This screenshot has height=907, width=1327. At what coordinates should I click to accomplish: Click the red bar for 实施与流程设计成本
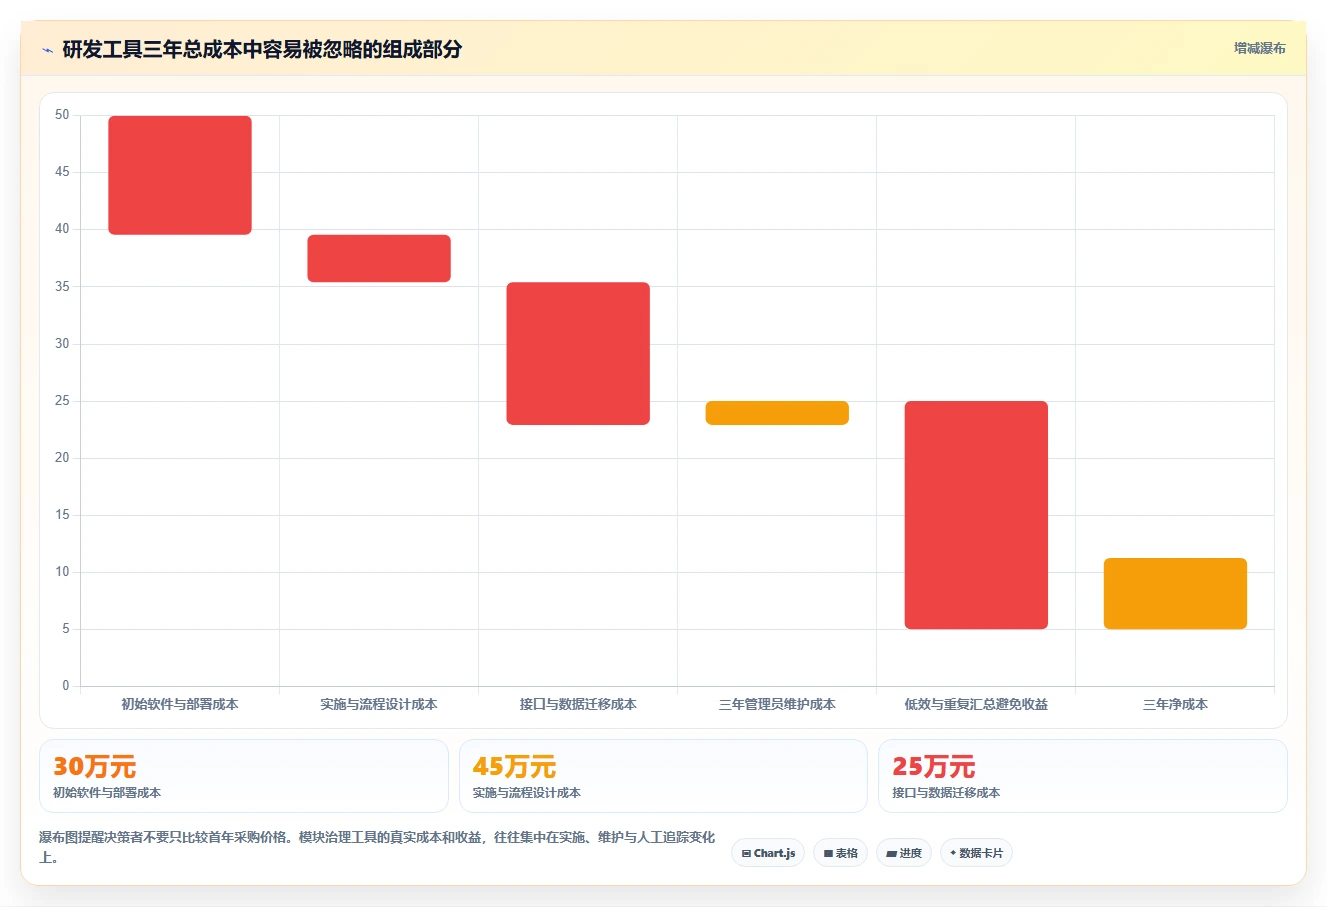tap(379, 258)
